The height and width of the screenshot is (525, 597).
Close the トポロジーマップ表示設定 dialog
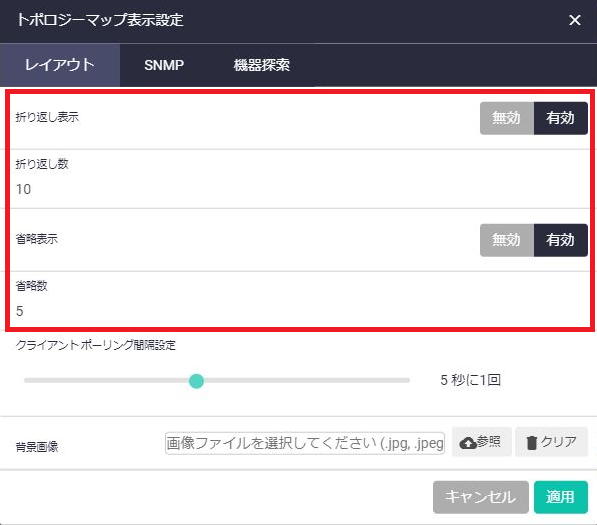pyautogui.click(x=575, y=20)
